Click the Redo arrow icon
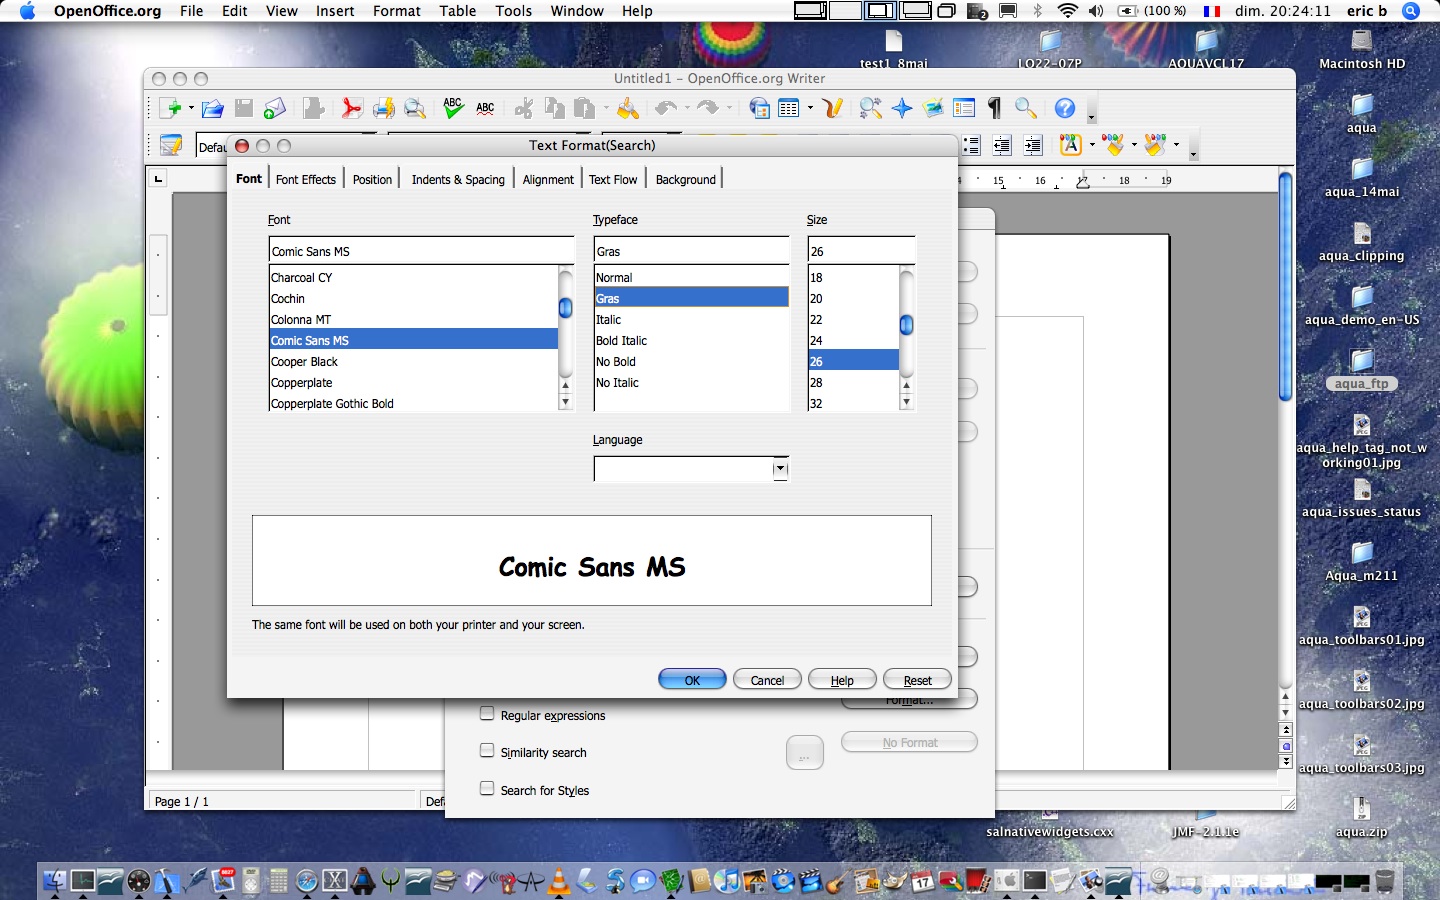Viewport: 1440px width, 900px height. [x=708, y=108]
